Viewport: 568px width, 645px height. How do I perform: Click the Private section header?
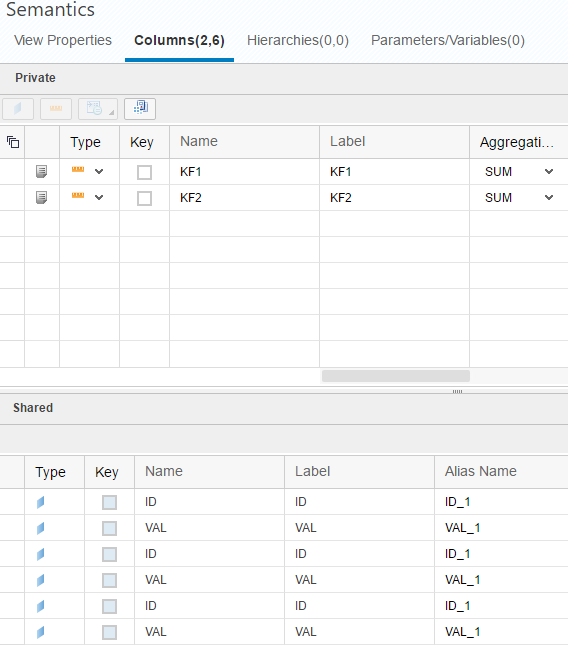(35, 78)
